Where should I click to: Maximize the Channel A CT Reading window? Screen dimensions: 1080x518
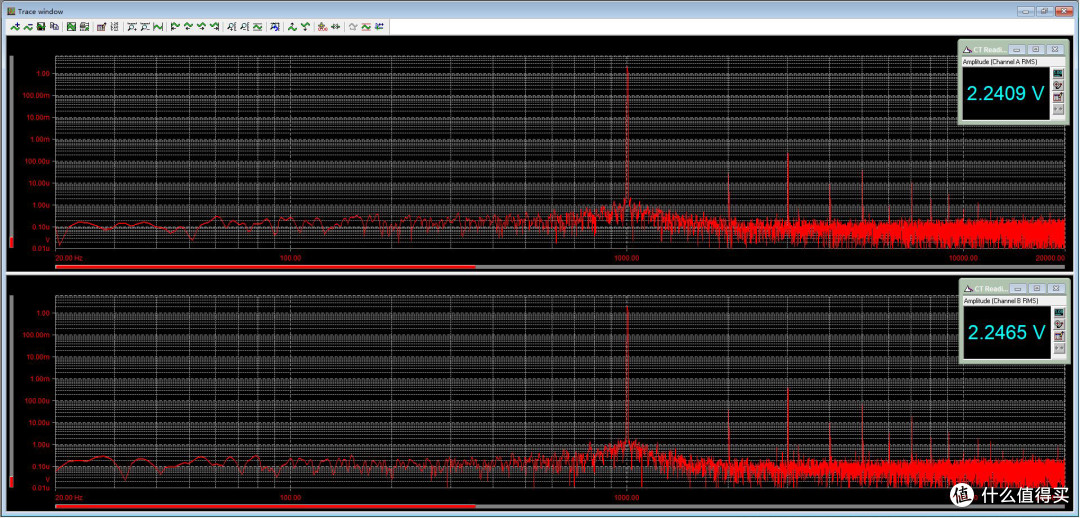pos(1036,50)
